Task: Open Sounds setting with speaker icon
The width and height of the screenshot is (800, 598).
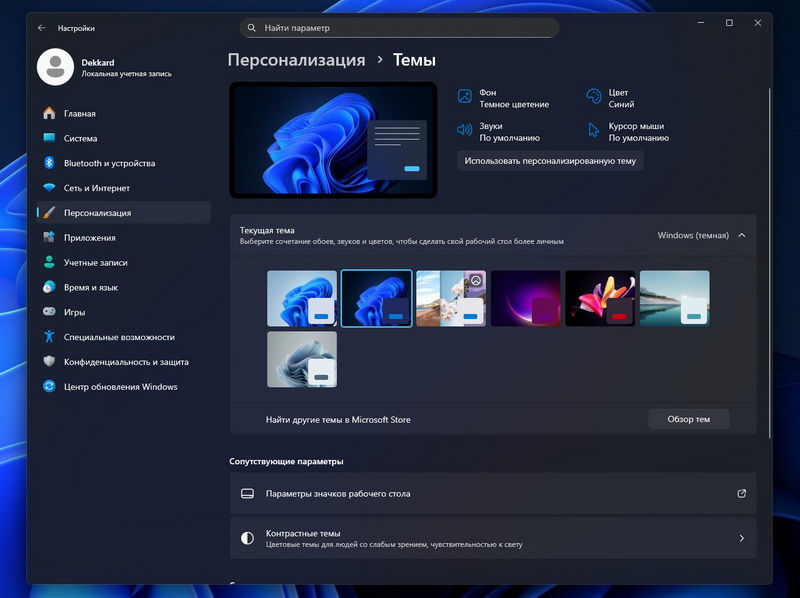Action: click(x=464, y=131)
